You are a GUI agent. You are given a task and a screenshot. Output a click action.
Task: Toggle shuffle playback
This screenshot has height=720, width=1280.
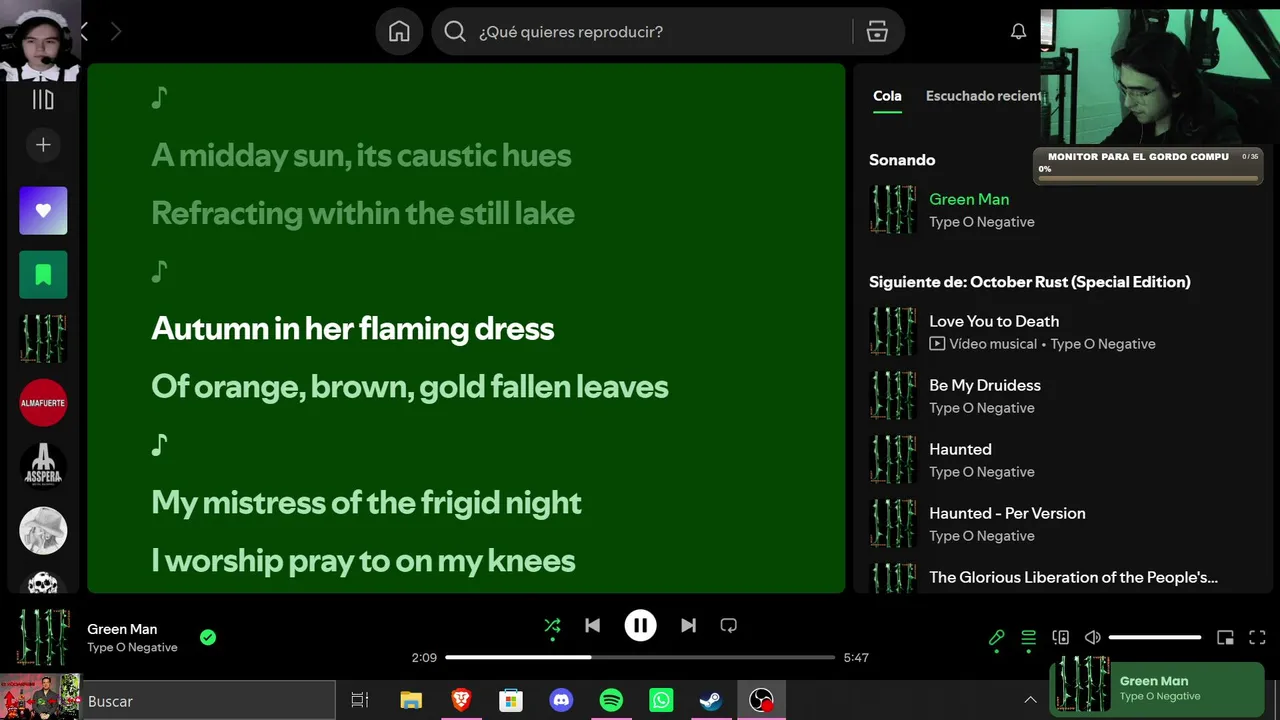point(552,626)
